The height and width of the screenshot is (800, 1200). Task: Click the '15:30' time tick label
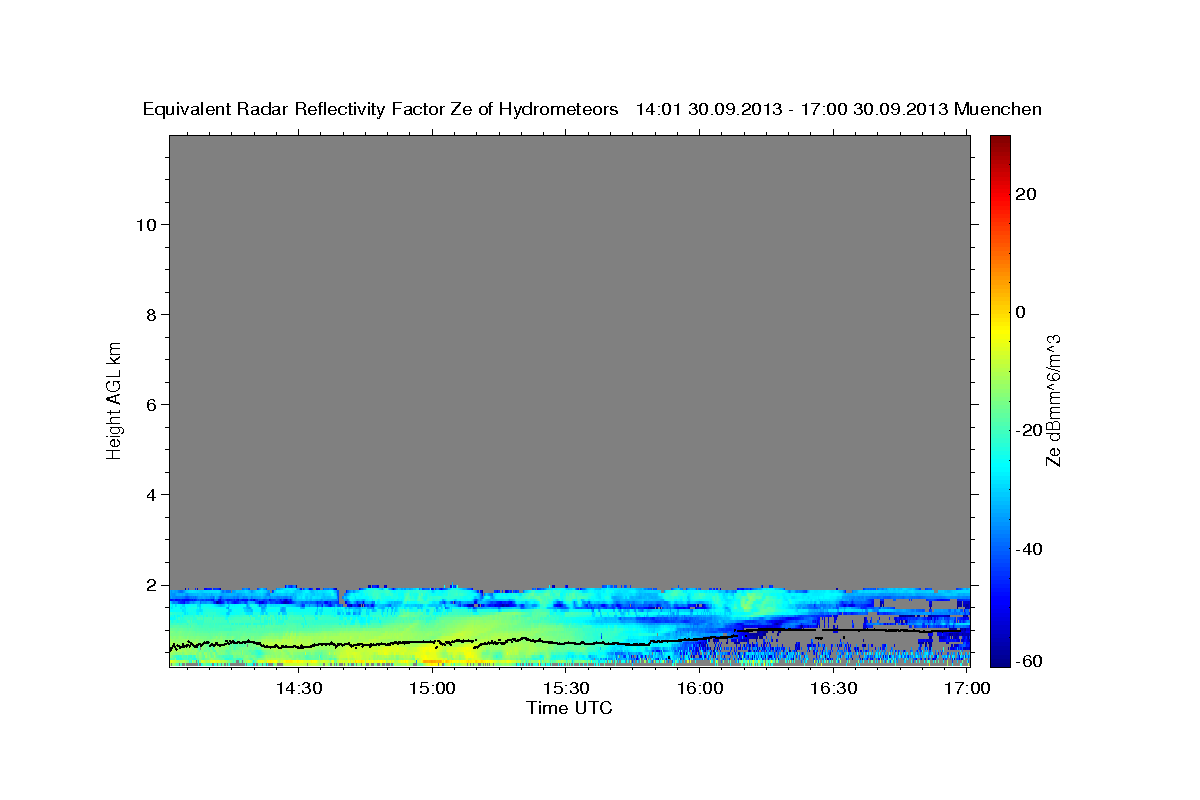click(x=566, y=688)
